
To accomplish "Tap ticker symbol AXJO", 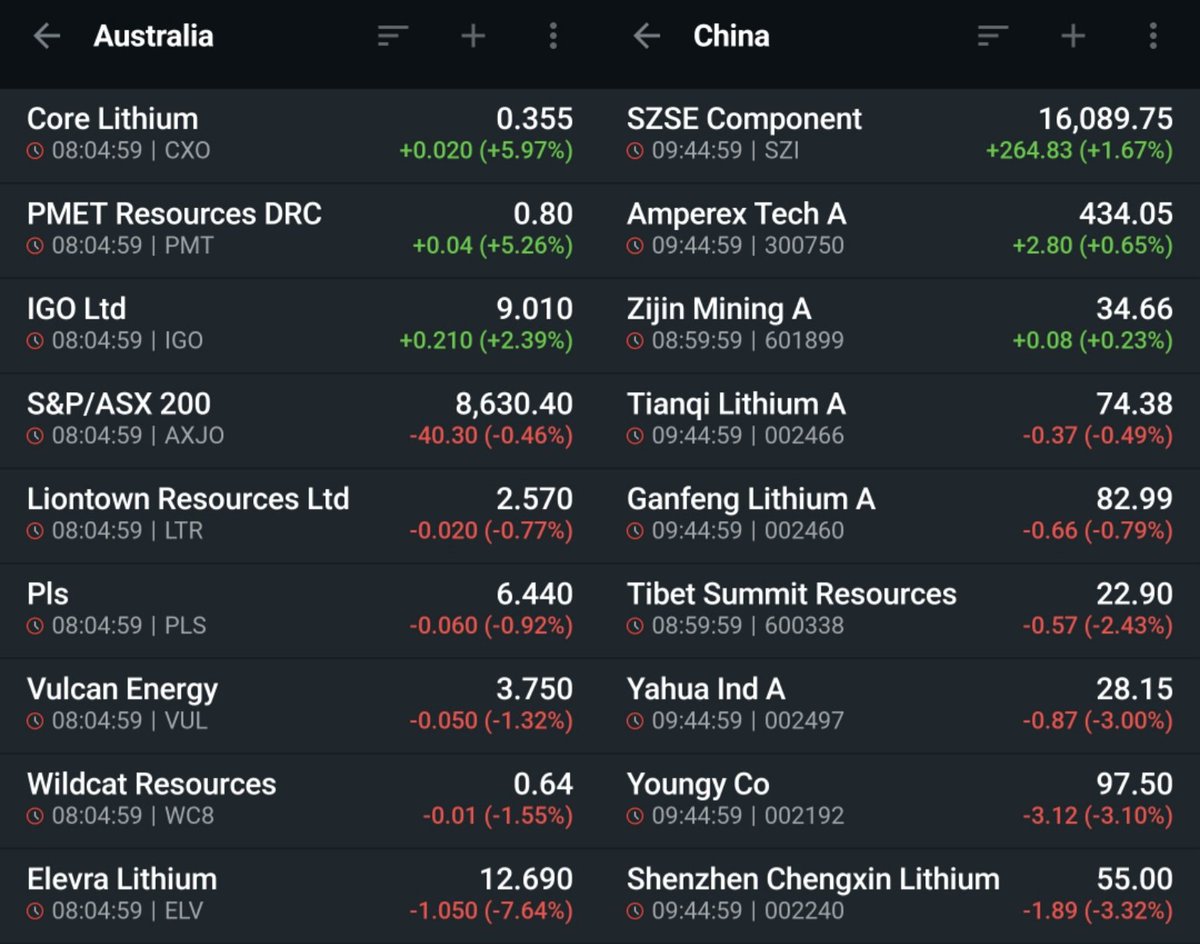I will 194,436.
